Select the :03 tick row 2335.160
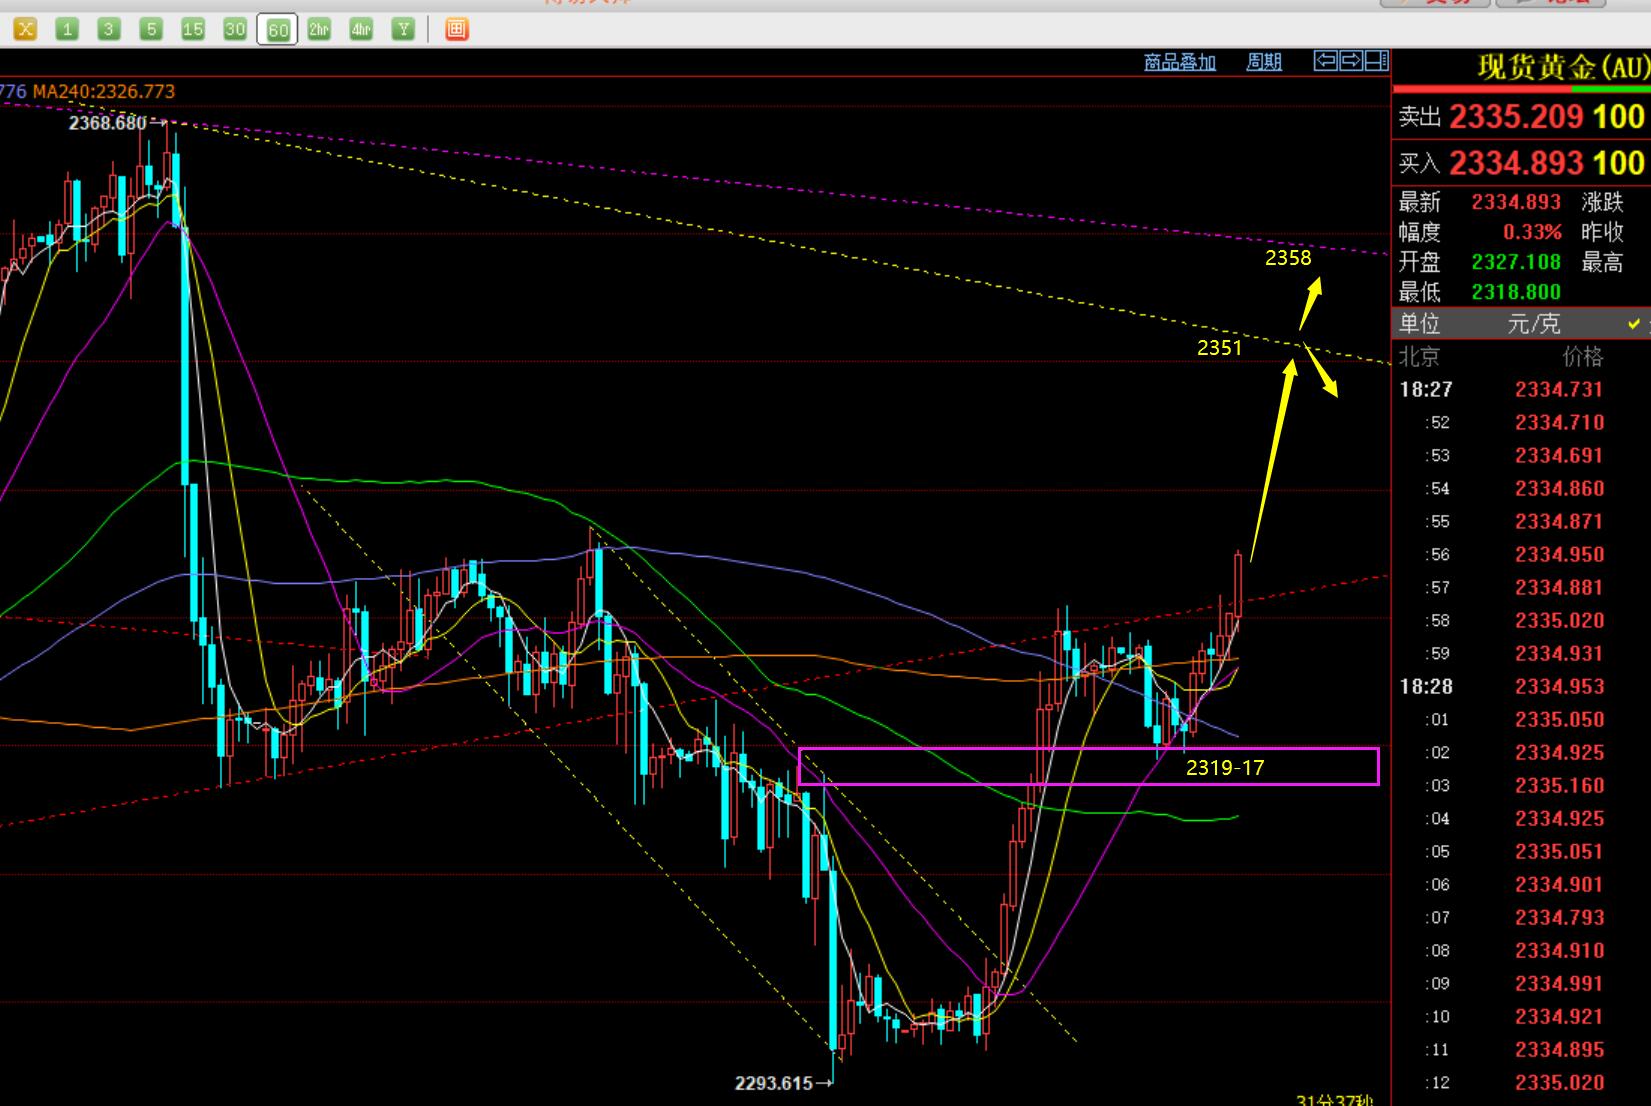This screenshot has height=1106, width=1651. [x=1521, y=785]
